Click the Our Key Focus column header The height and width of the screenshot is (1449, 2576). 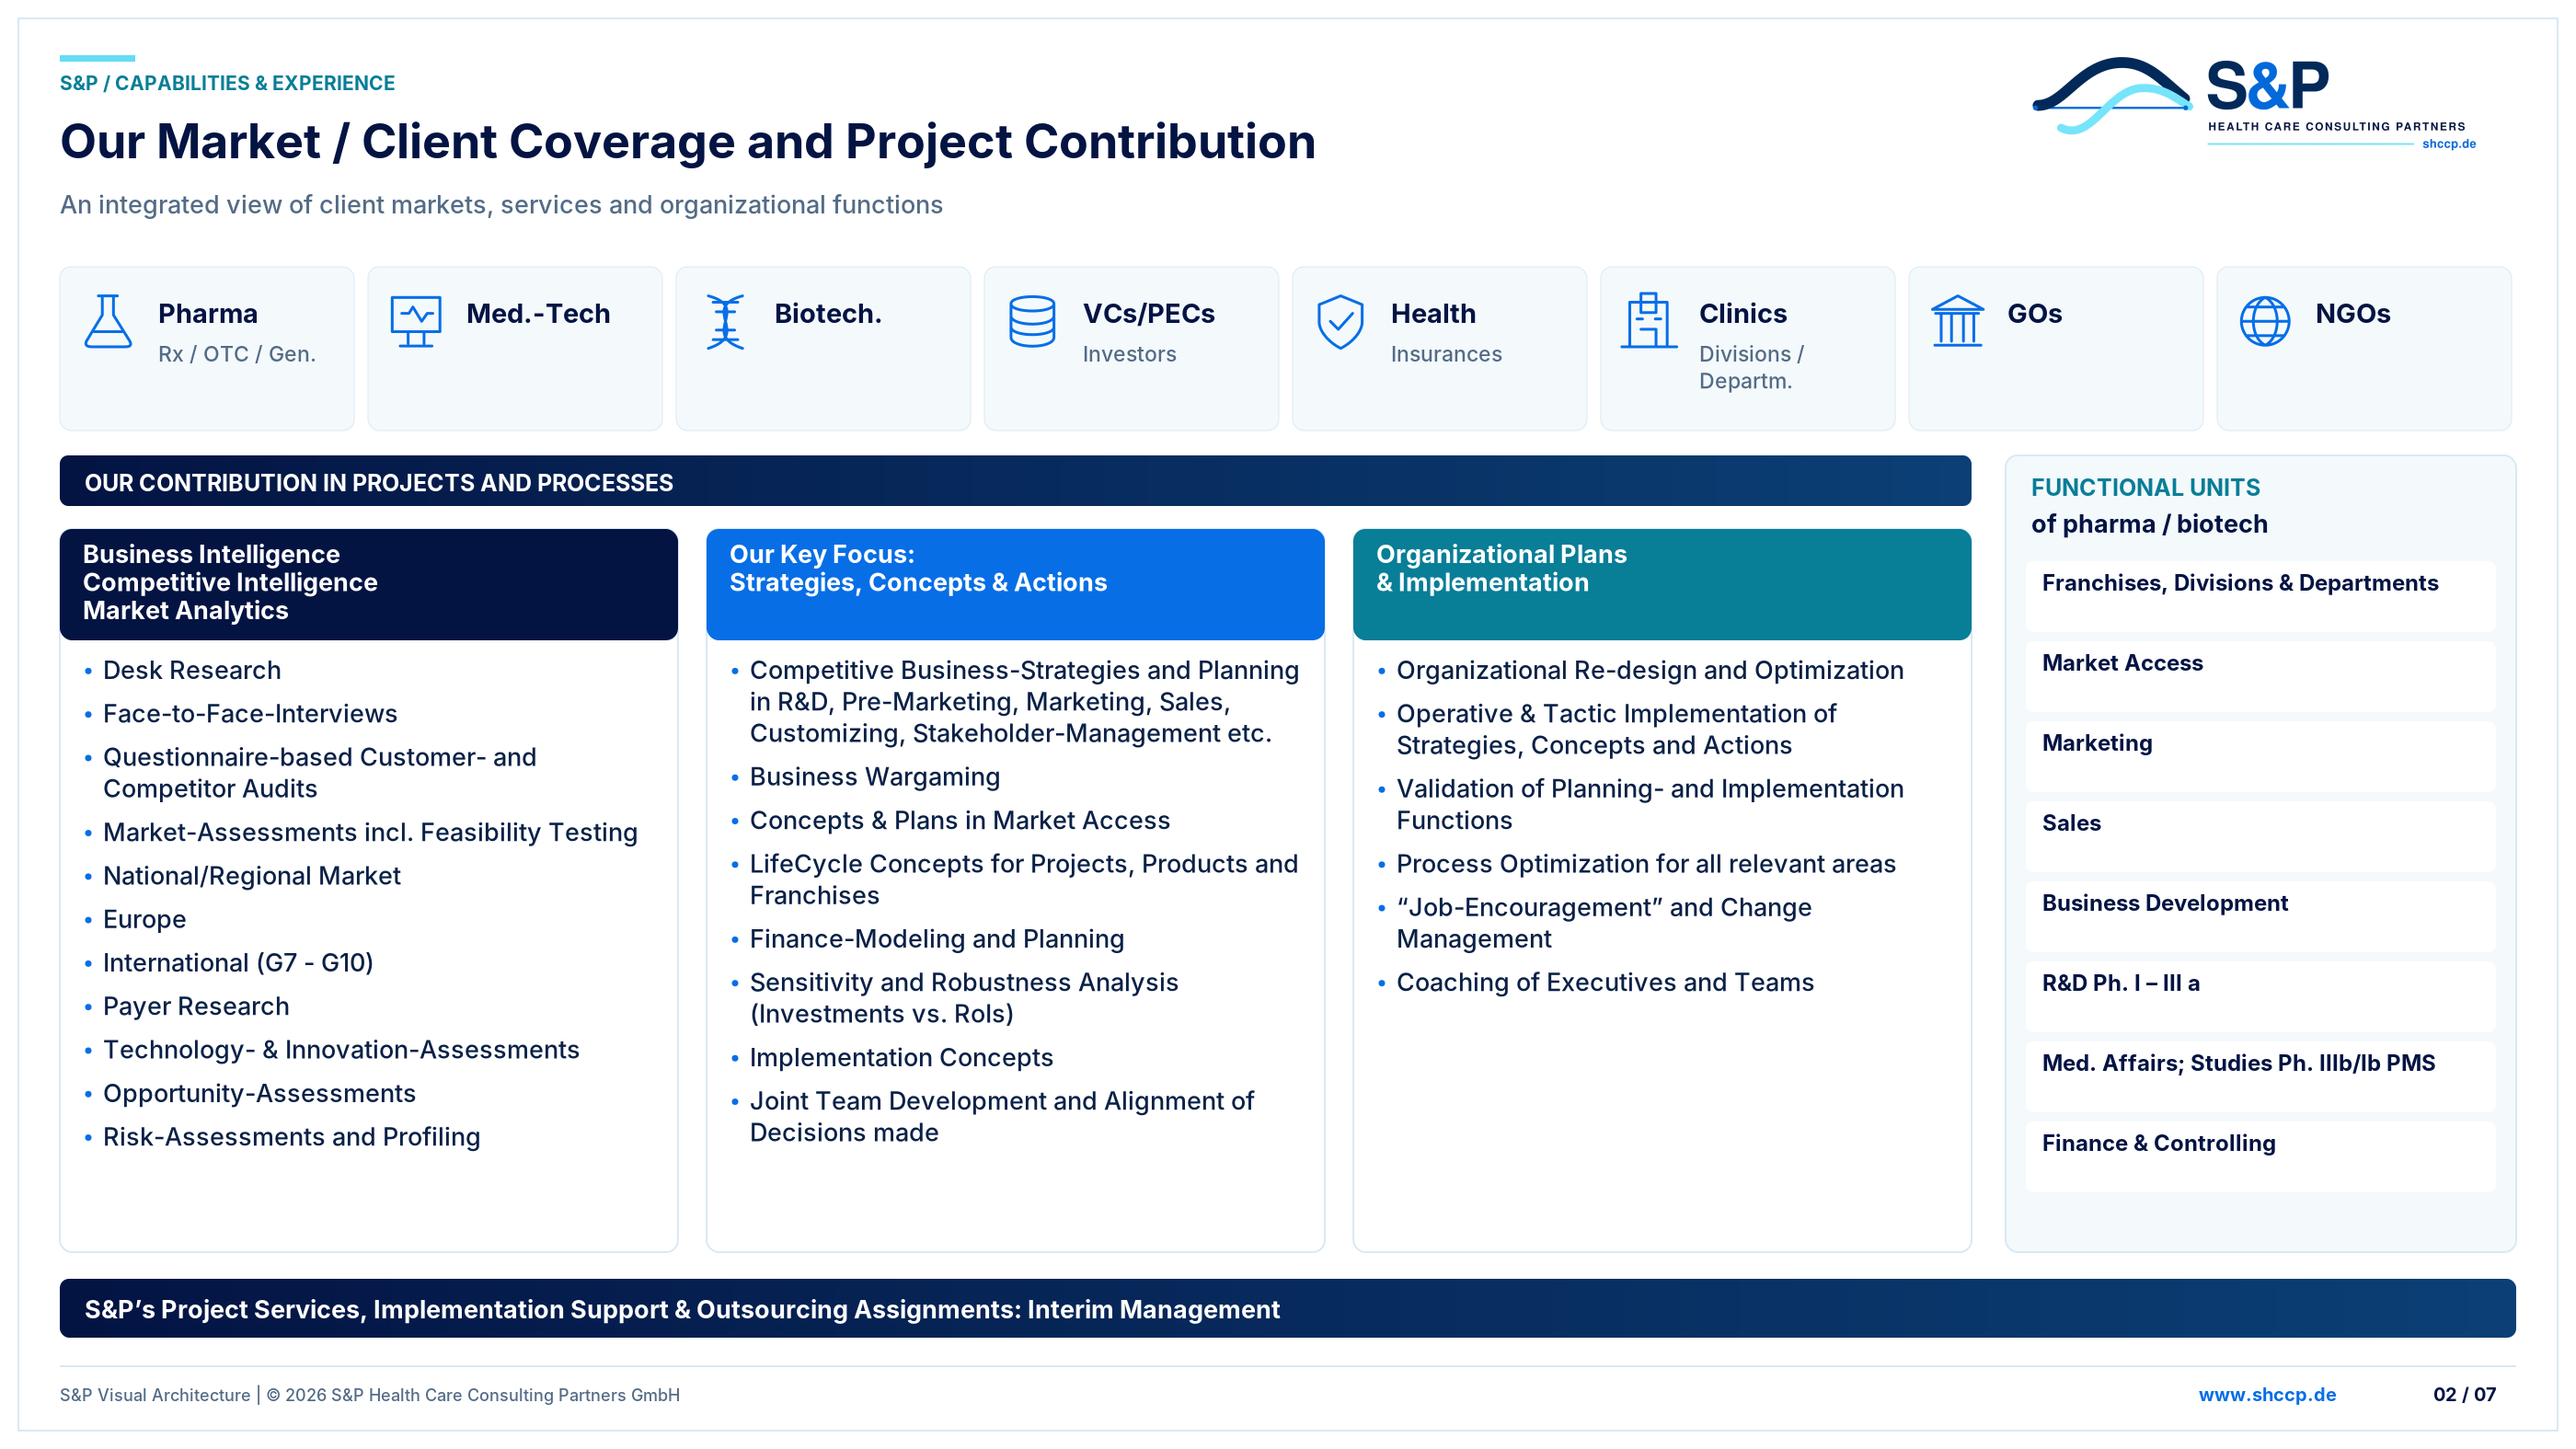(x=1015, y=584)
